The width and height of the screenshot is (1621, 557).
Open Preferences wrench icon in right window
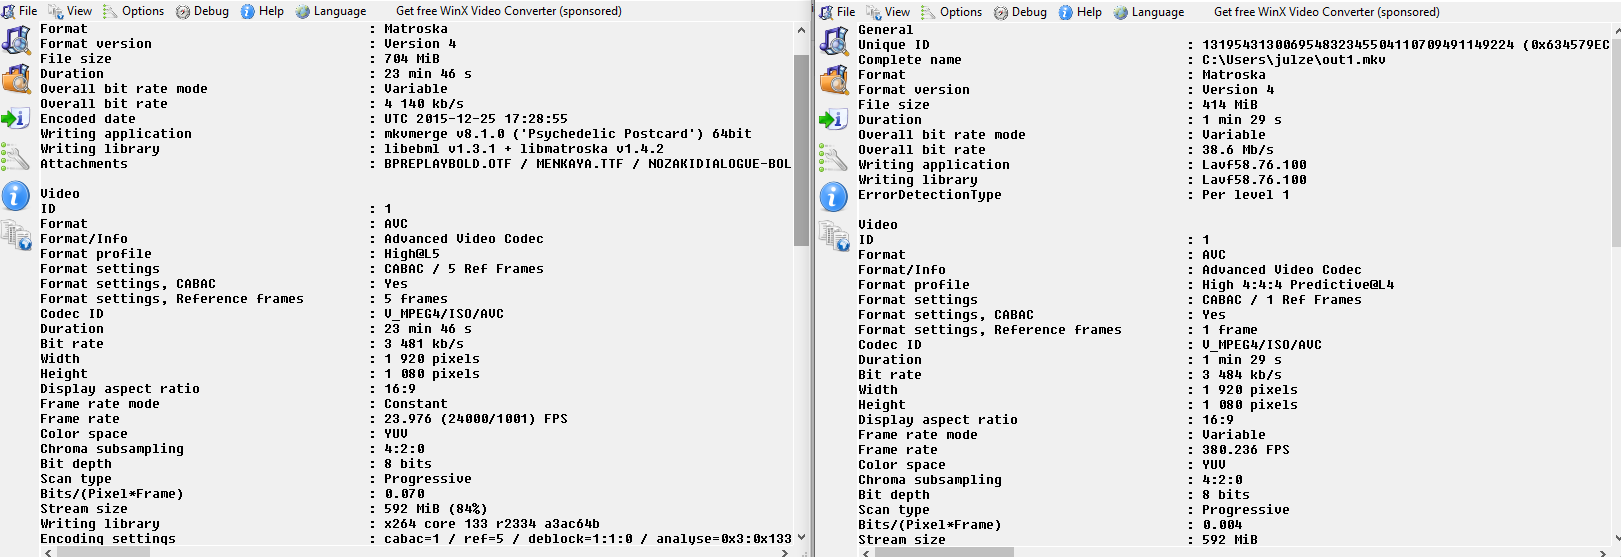[834, 158]
